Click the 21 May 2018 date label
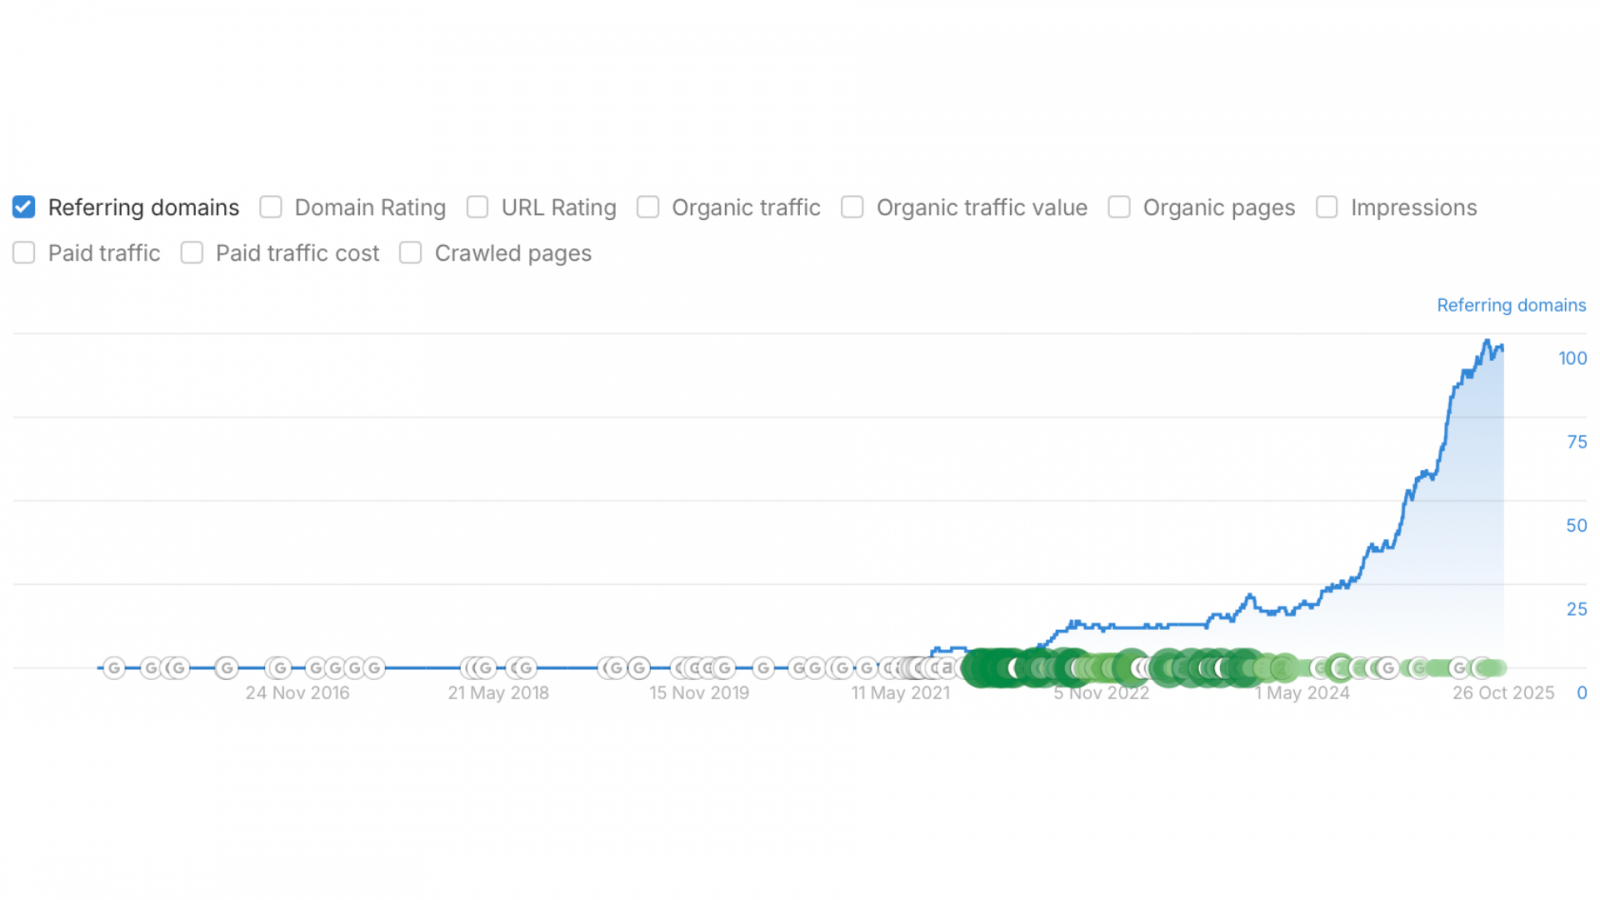The height and width of the screenshot is (900, 1600). point(498,693)
